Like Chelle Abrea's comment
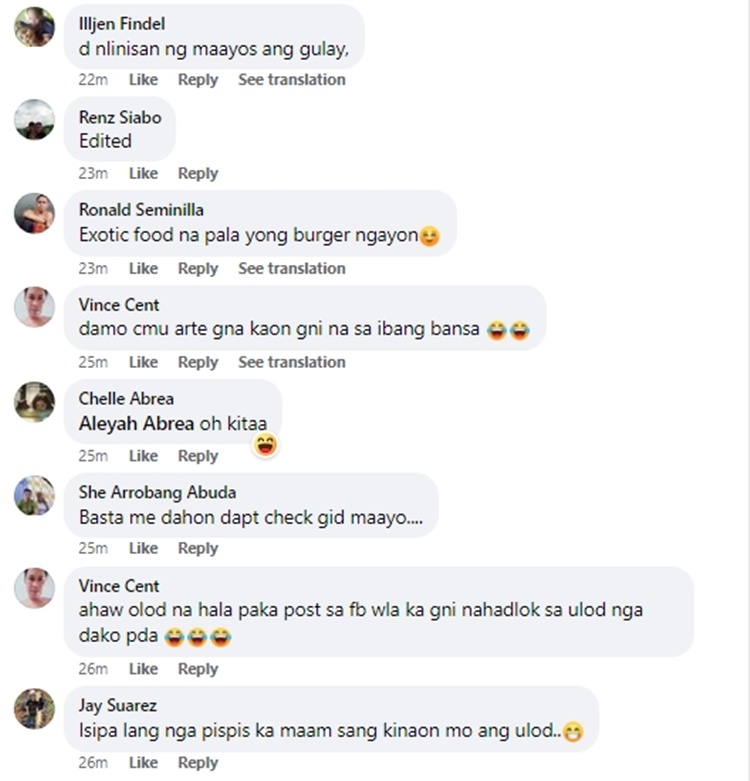 point(143,456)
